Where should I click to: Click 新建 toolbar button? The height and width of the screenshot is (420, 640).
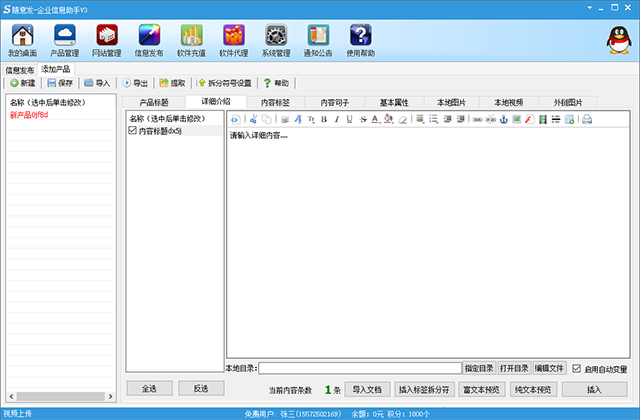(23, 83)
